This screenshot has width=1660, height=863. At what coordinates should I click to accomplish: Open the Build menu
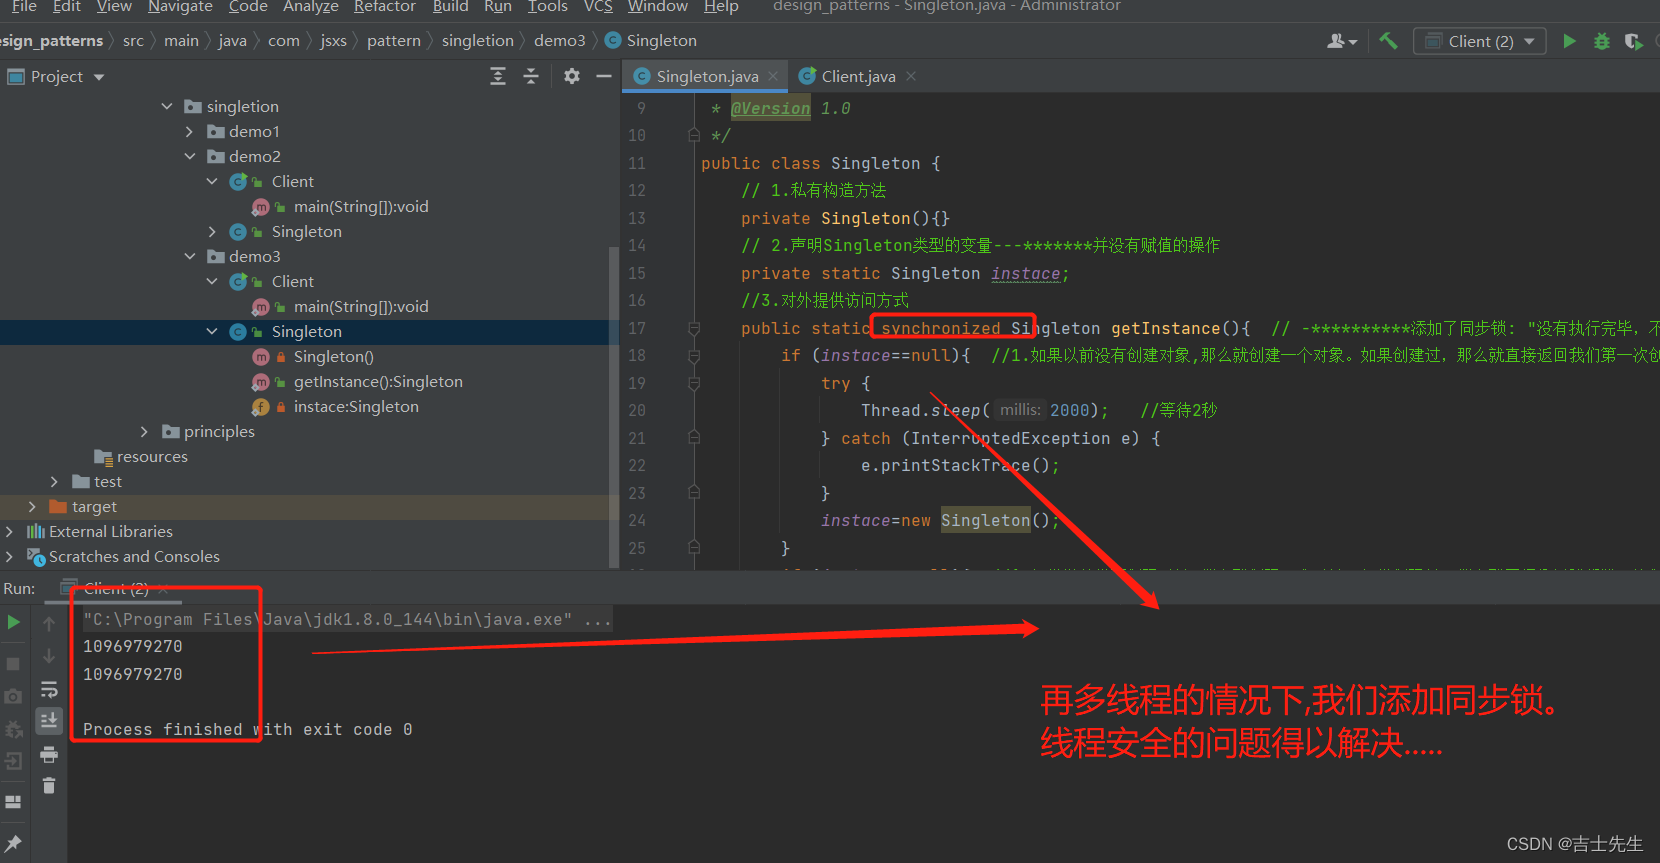[x=450, y=6]
